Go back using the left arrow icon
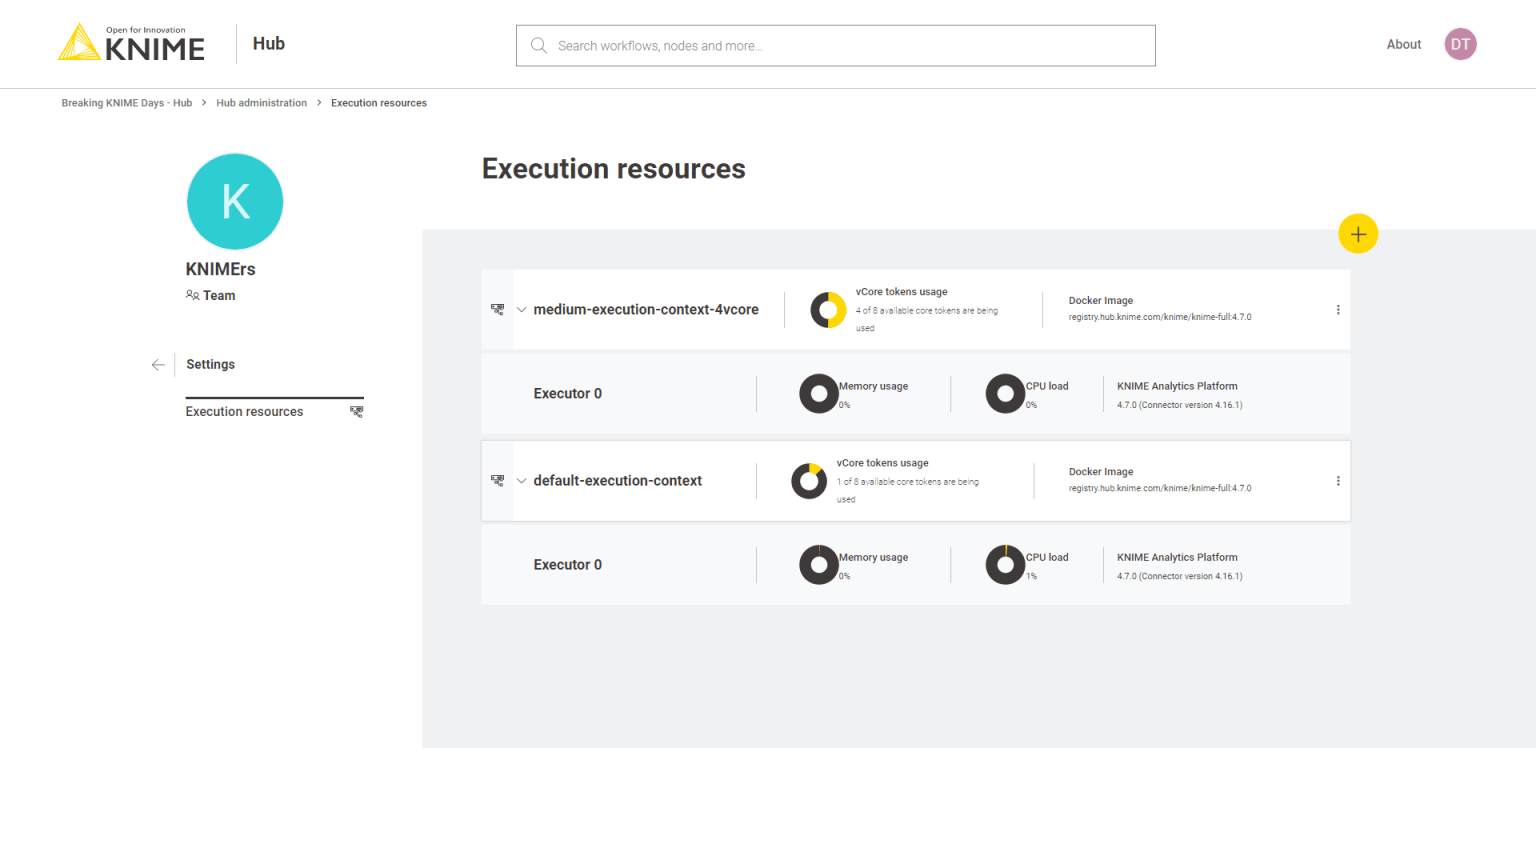 tap(158, 365)
